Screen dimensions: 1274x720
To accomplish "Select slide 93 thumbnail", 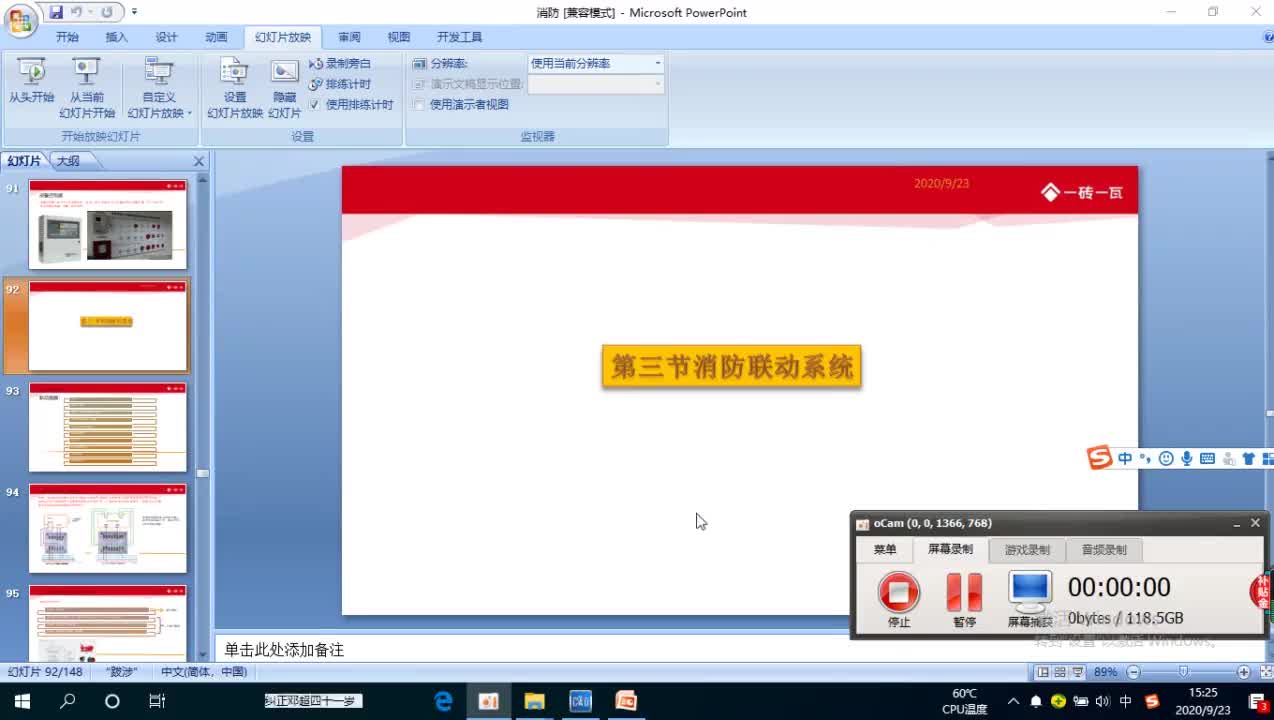I will coord(108,427).
